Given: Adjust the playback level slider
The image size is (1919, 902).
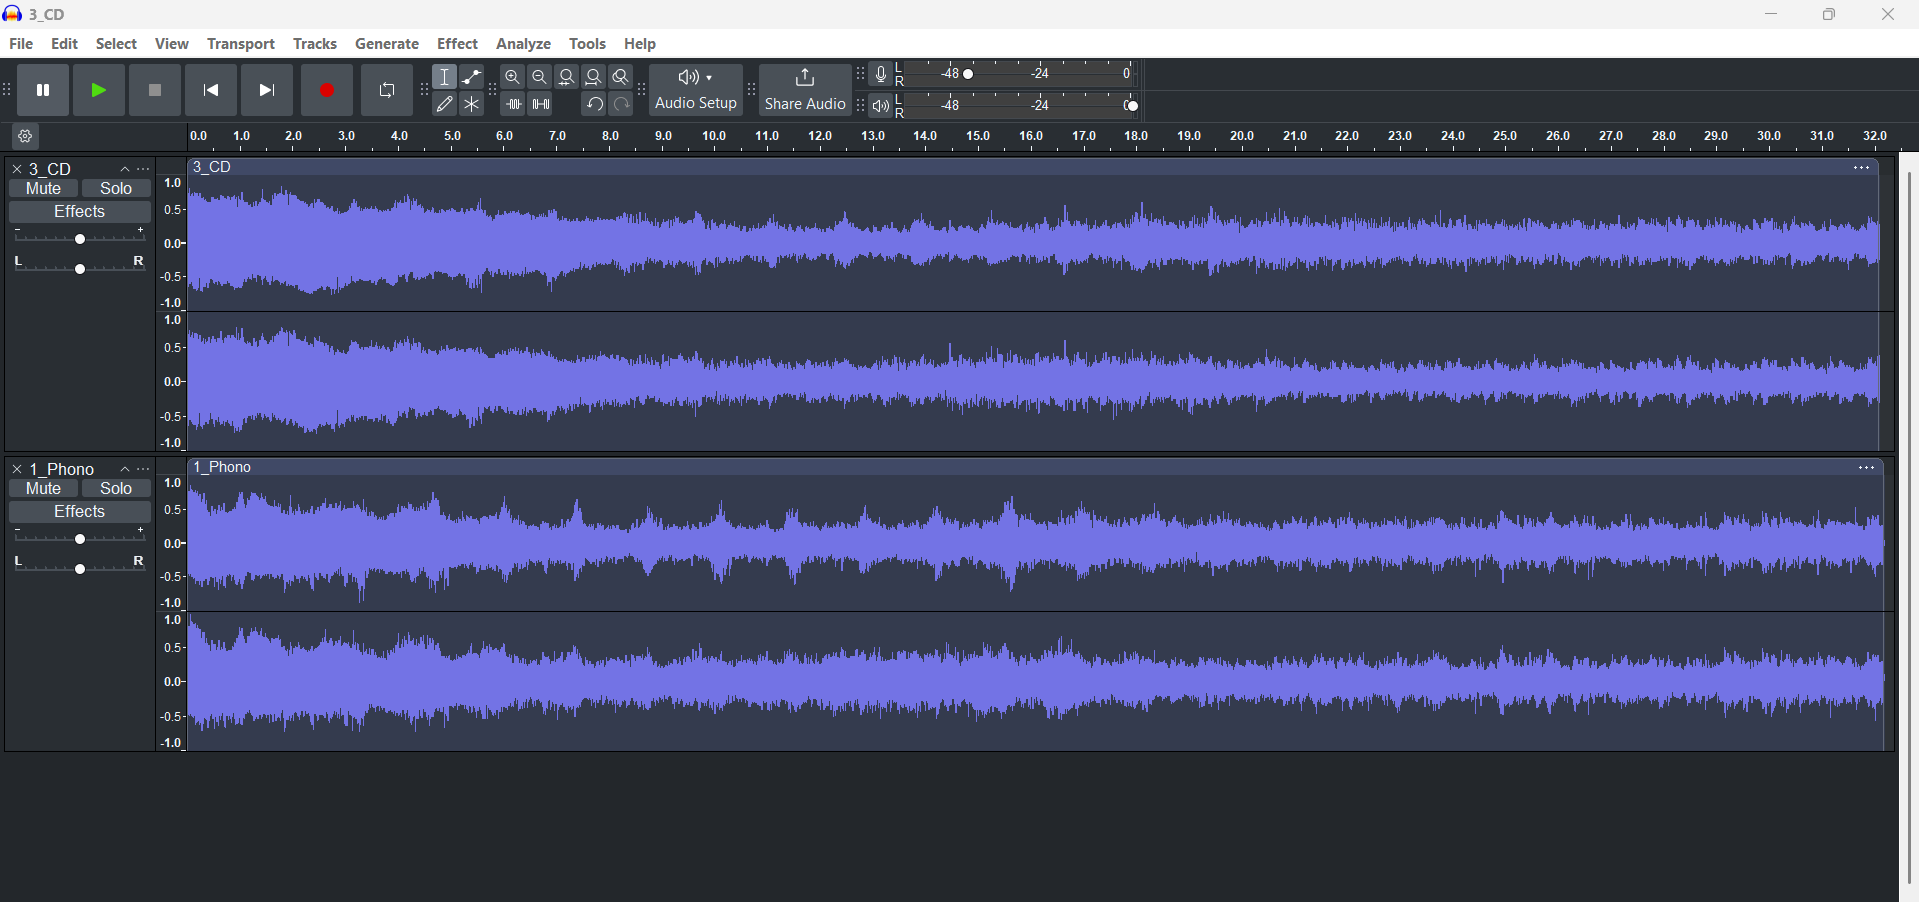Looking at the screenshot, I should pos(1132,106).
